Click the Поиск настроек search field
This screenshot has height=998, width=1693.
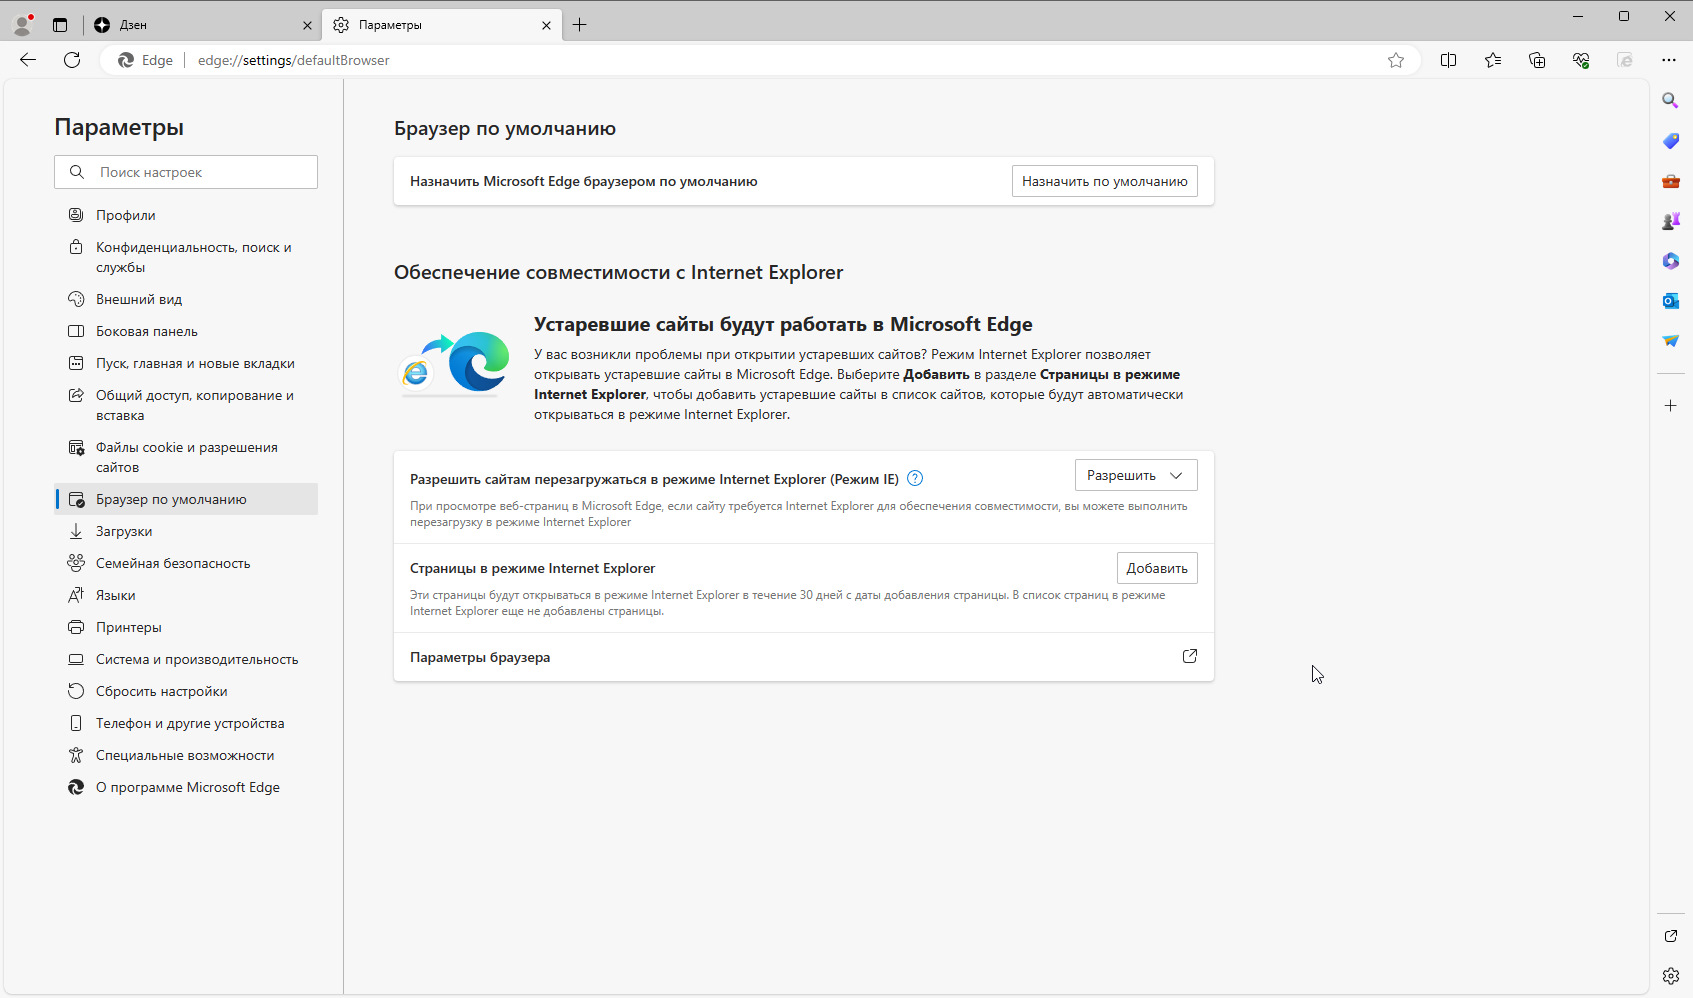tap(186, 172)
